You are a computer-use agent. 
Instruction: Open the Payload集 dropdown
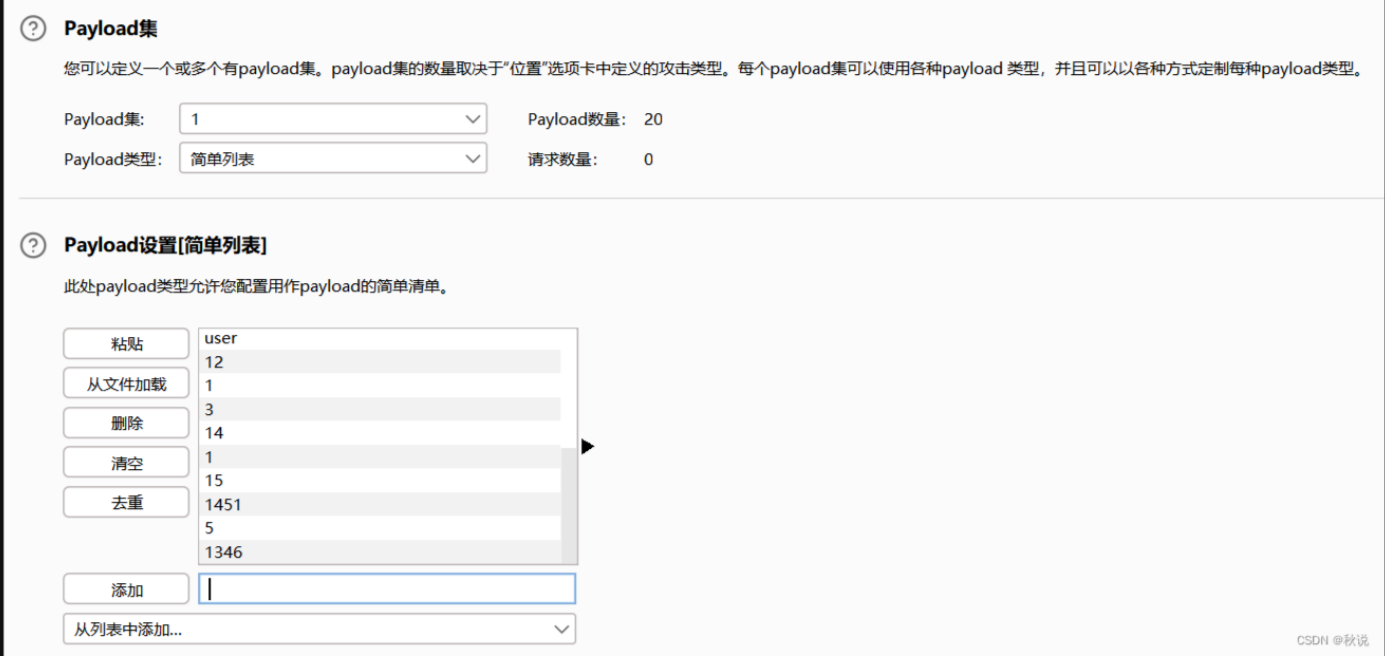[332, 118]
